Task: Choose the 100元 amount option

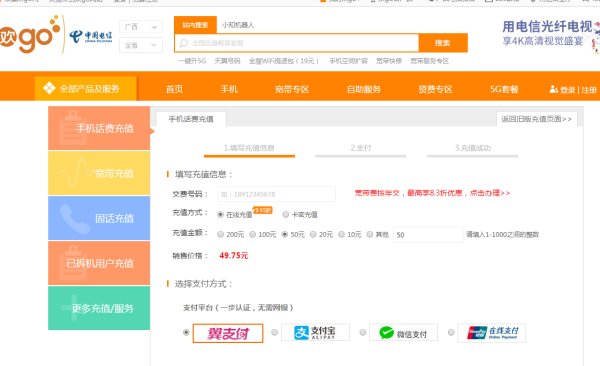Action: click(253, 234)
